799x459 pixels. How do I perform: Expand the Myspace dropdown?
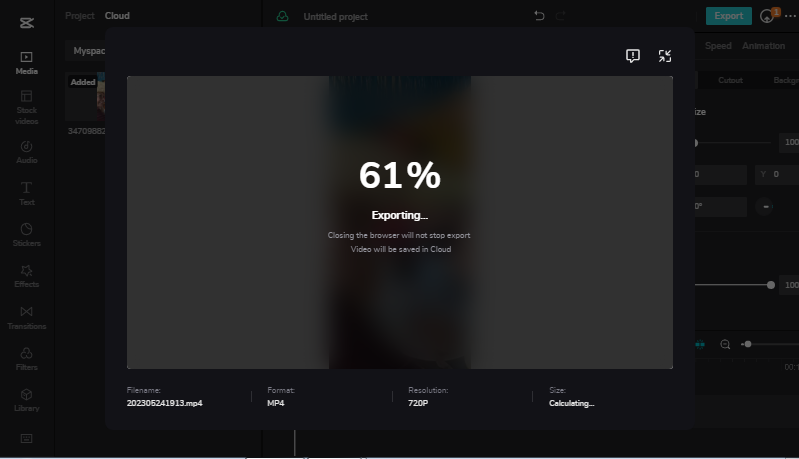pos(88,50)
